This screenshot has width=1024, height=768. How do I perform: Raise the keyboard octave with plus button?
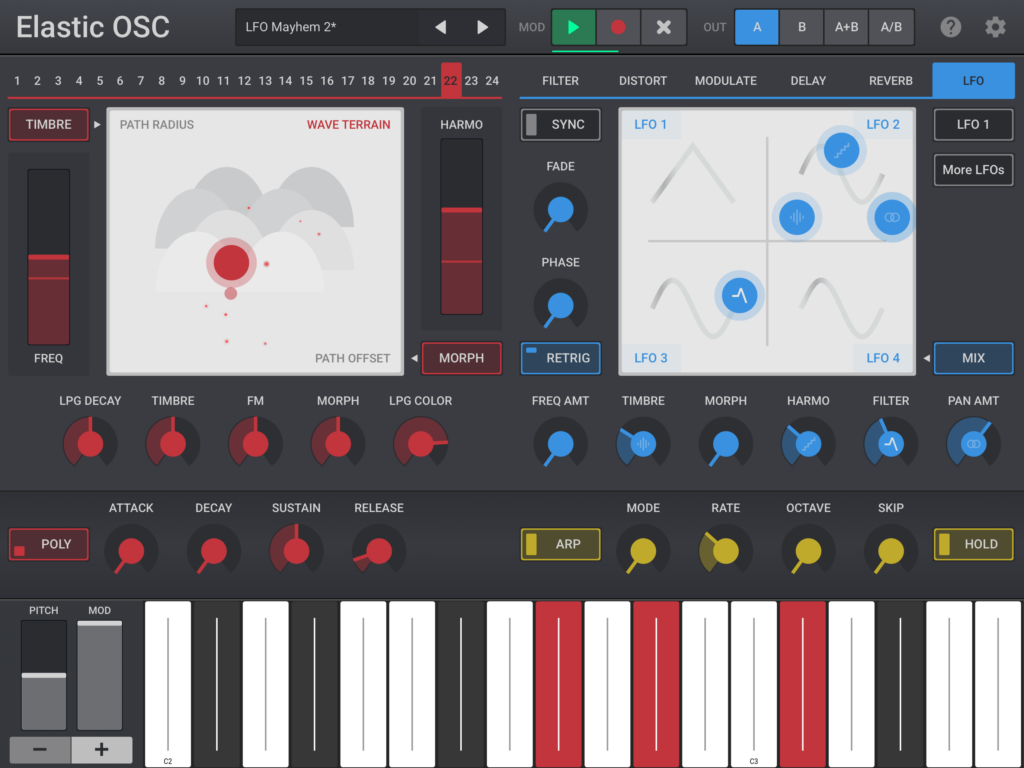101,750
